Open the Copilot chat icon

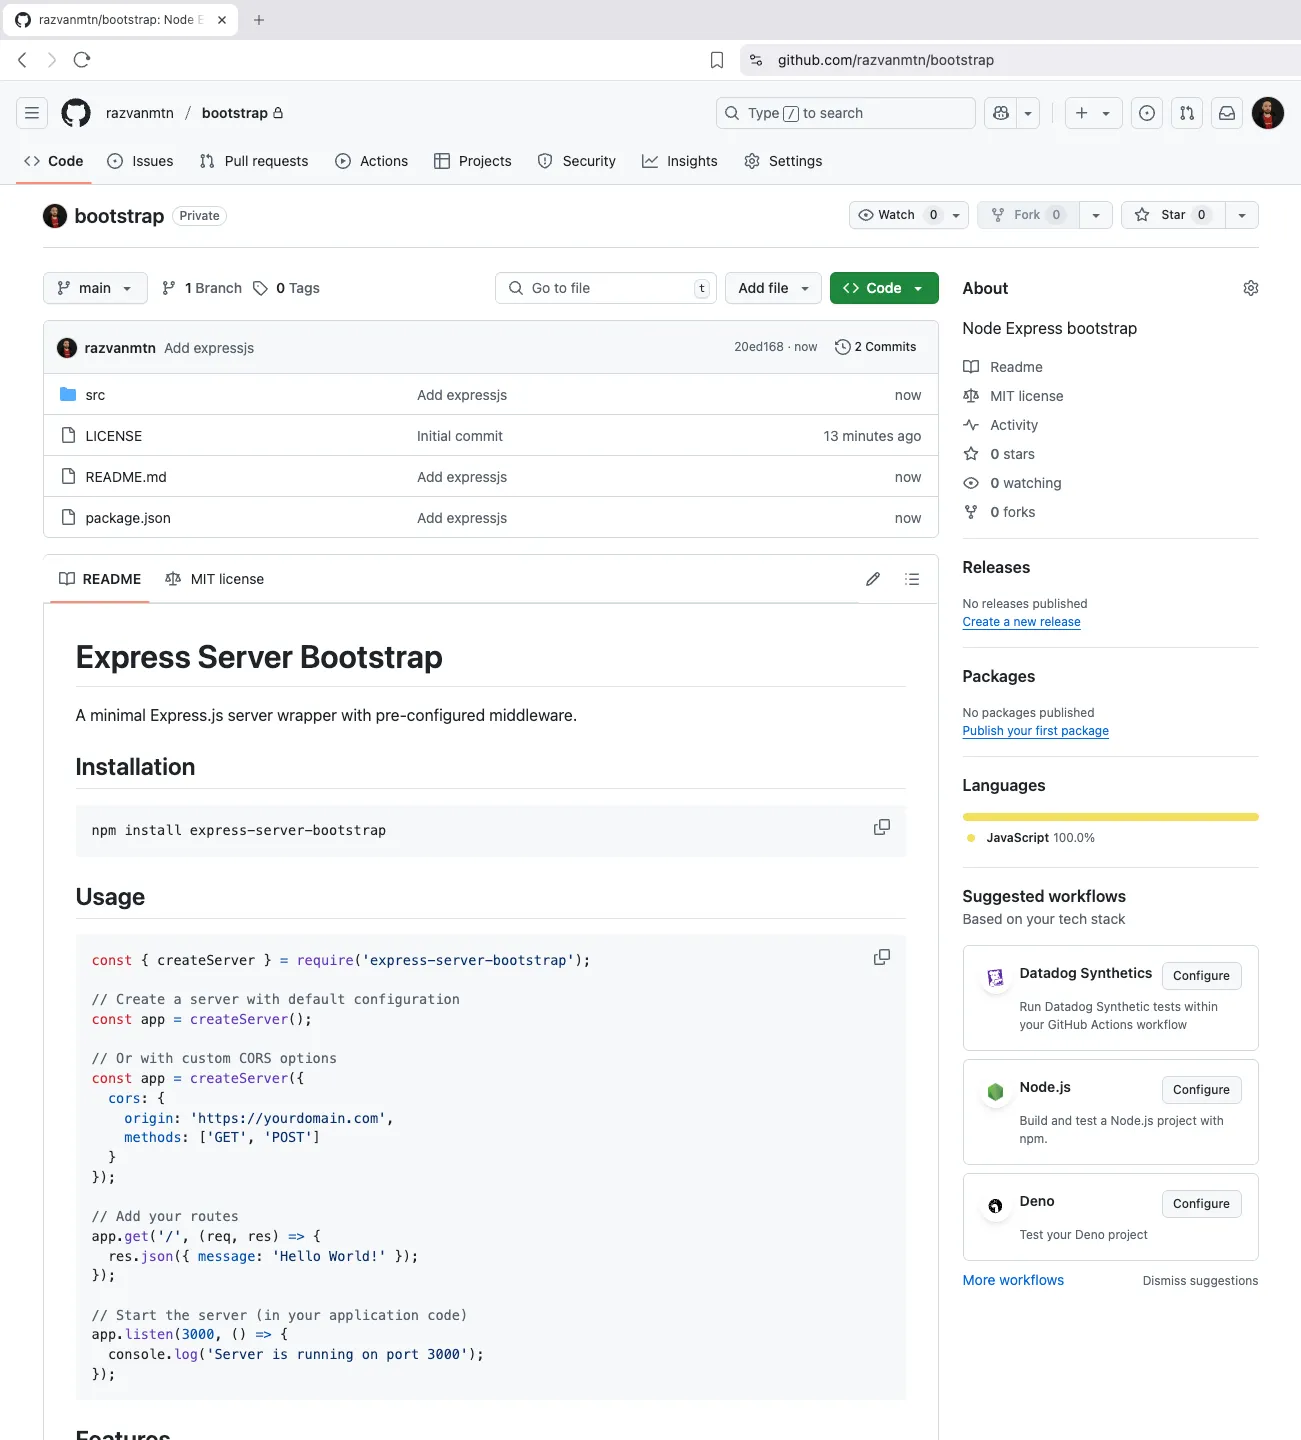pos(1001,113)
